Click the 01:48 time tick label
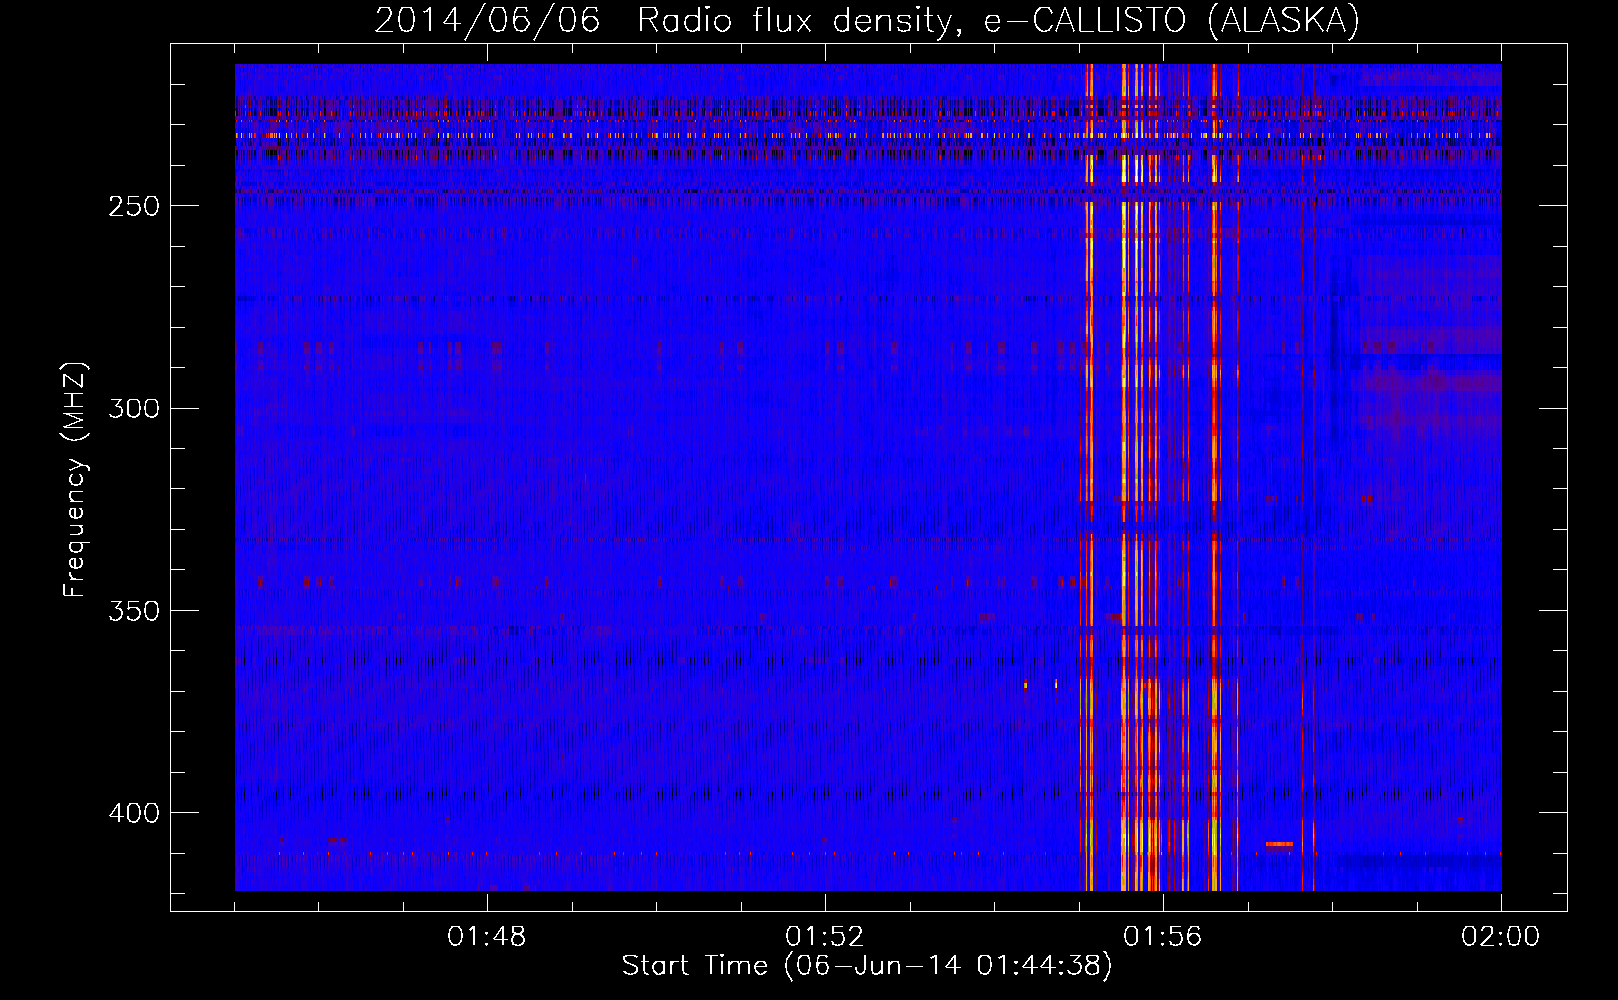The image size is (1618, 1000). tap(487, 937)
